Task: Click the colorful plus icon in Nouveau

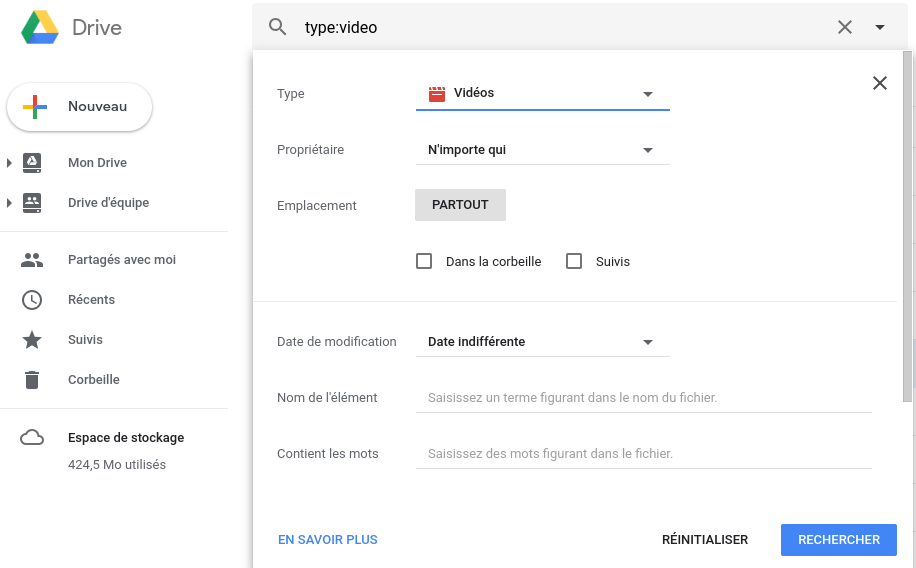Action: pos(35,106)
